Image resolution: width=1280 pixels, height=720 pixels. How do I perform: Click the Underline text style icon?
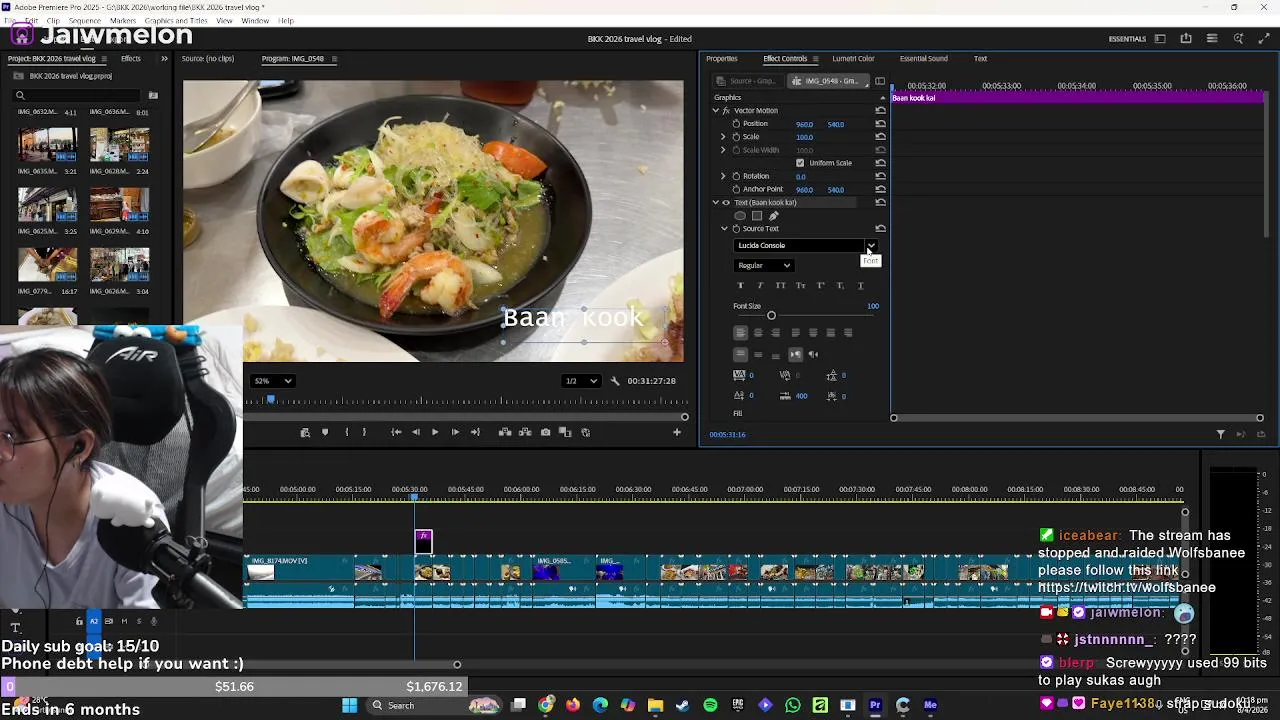[x=860, y=286]
